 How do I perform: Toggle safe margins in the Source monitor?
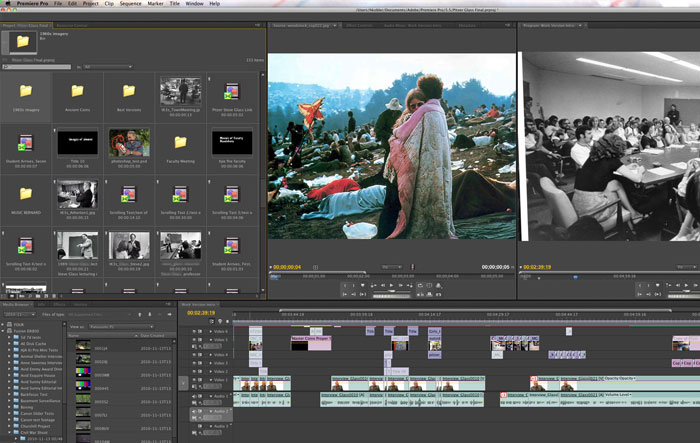click(429, 285)
